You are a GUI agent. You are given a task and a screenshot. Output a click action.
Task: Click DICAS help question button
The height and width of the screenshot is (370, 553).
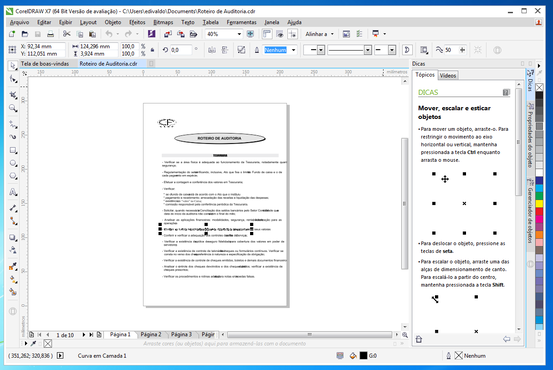pos(506,92)
